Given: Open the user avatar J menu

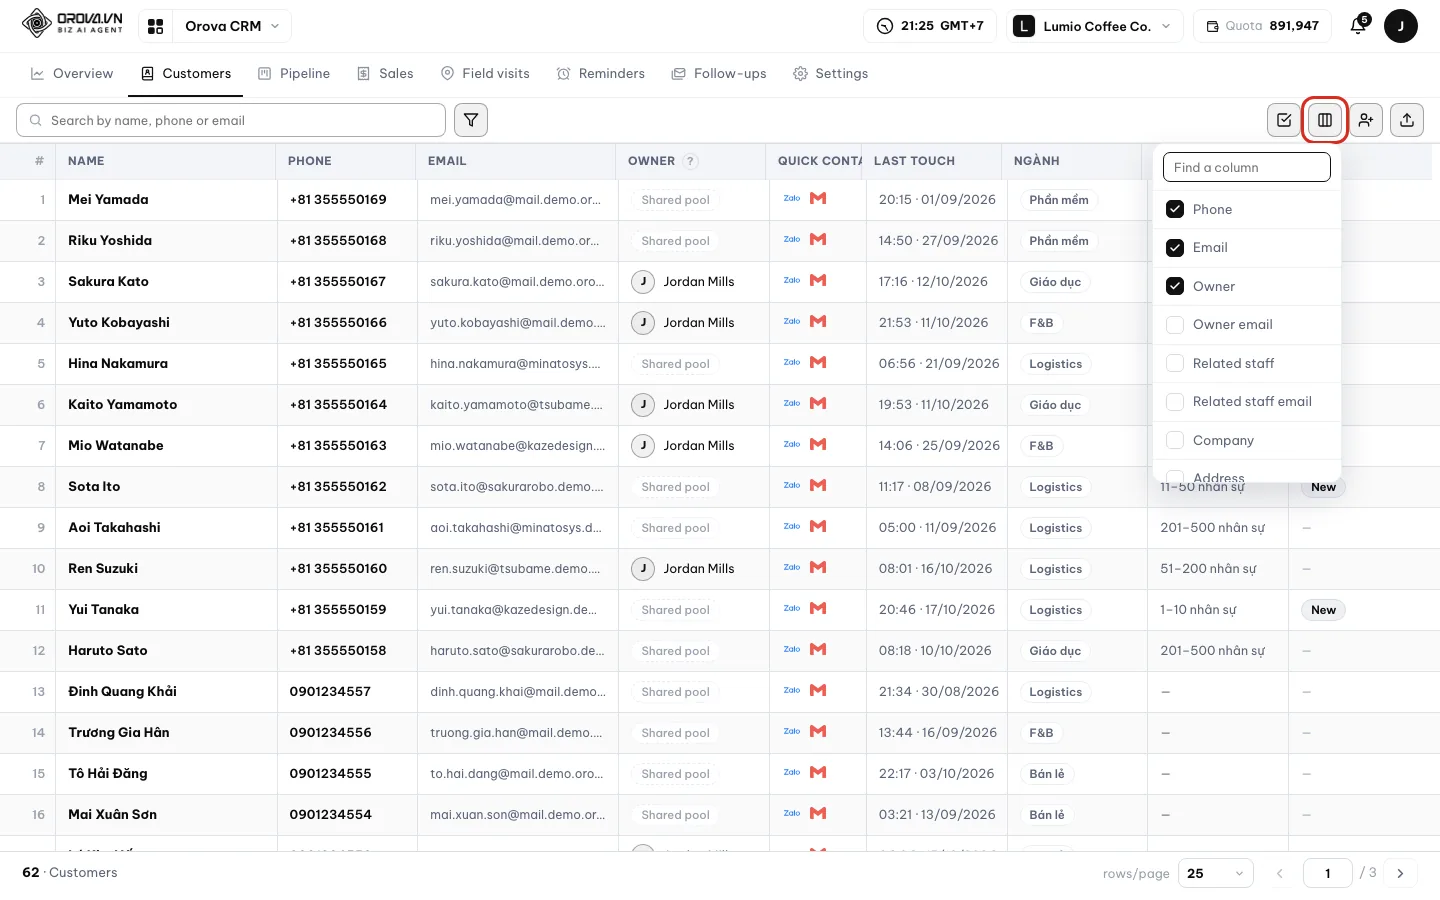Looking at the screenshot, I should [1401, 26].
